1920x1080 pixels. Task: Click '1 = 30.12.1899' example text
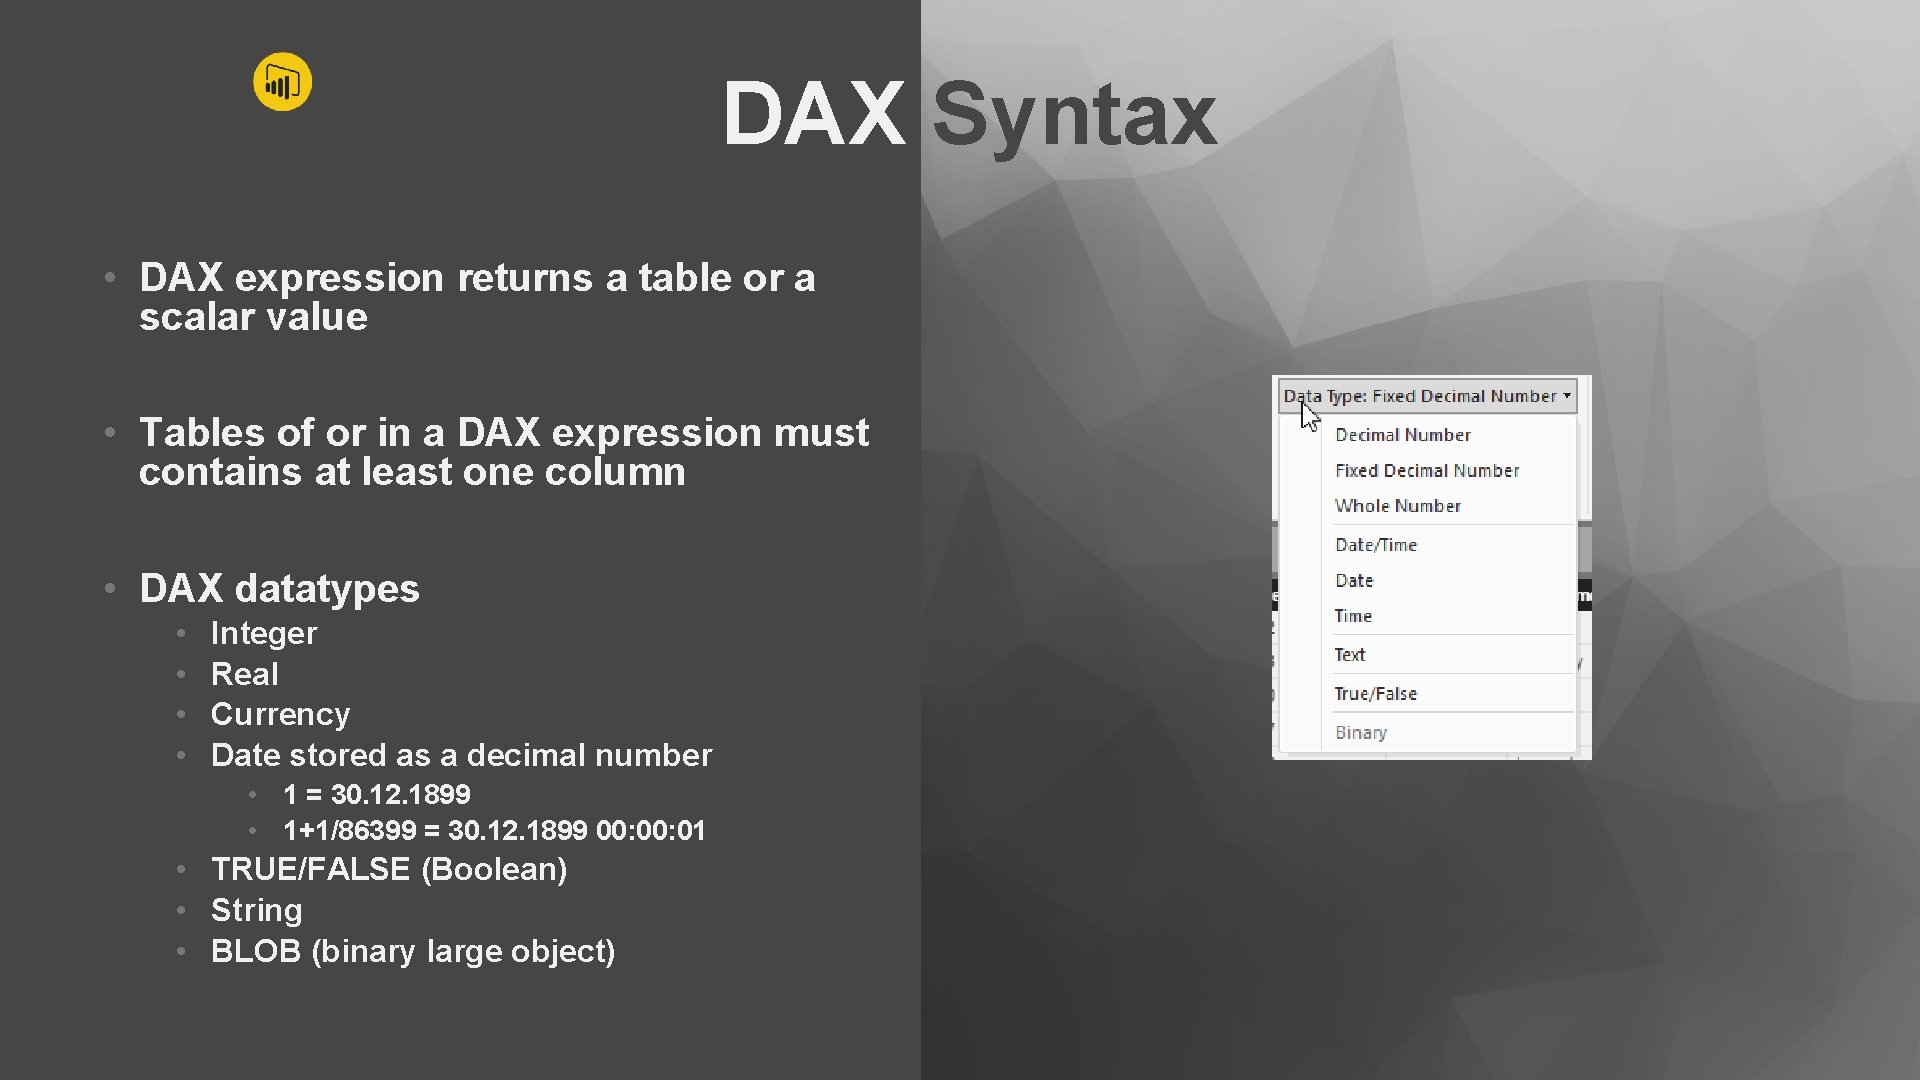coord(376,794)
